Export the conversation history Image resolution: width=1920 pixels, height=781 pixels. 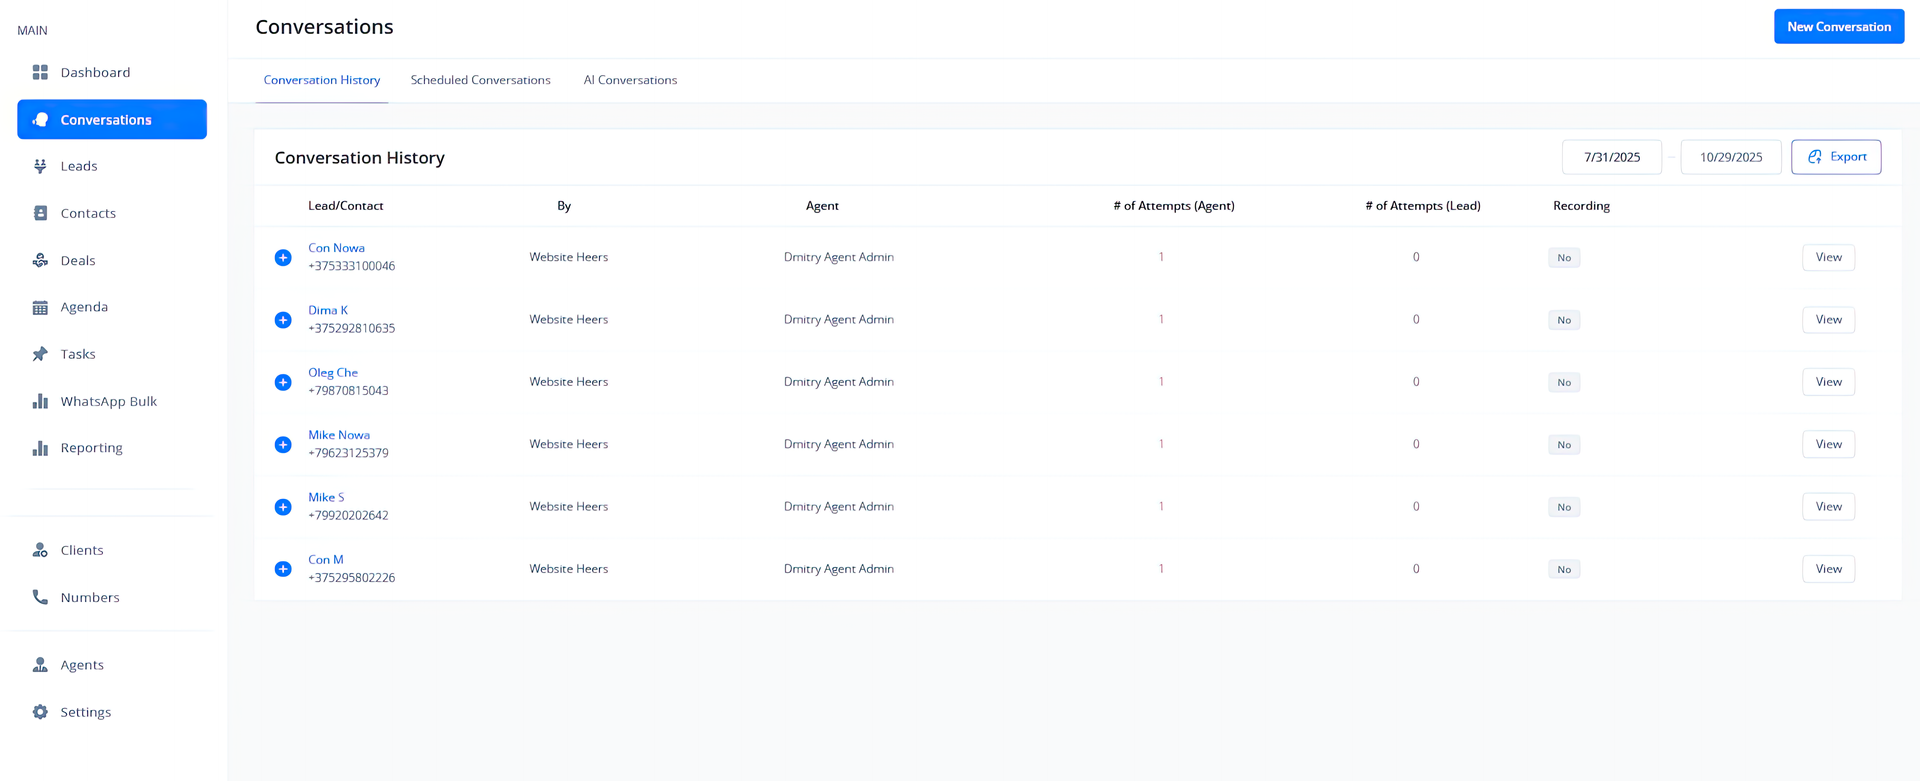click(x=1836, y=157)
